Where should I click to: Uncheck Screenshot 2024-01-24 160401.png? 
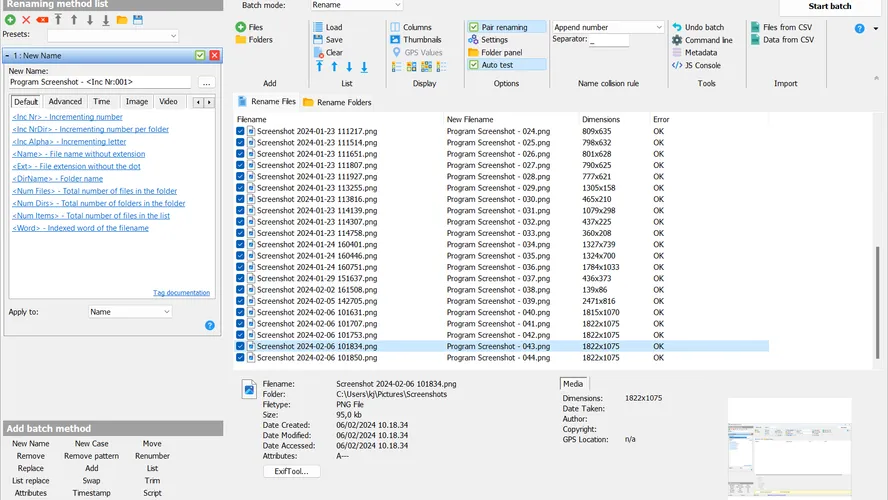(x=240, y=244)
